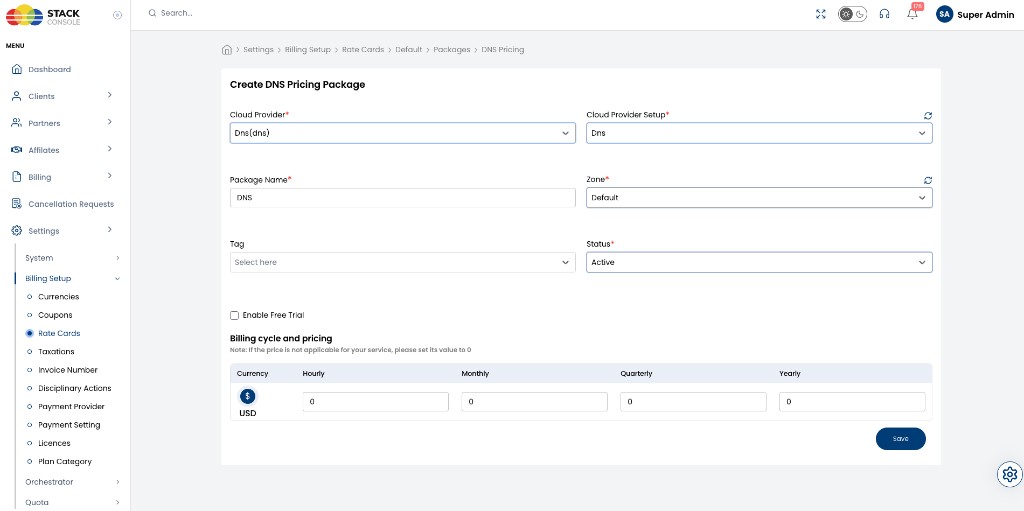Enable Free Trial checkbox
This screenshot has width=1024, height=511.
(234, 316)
